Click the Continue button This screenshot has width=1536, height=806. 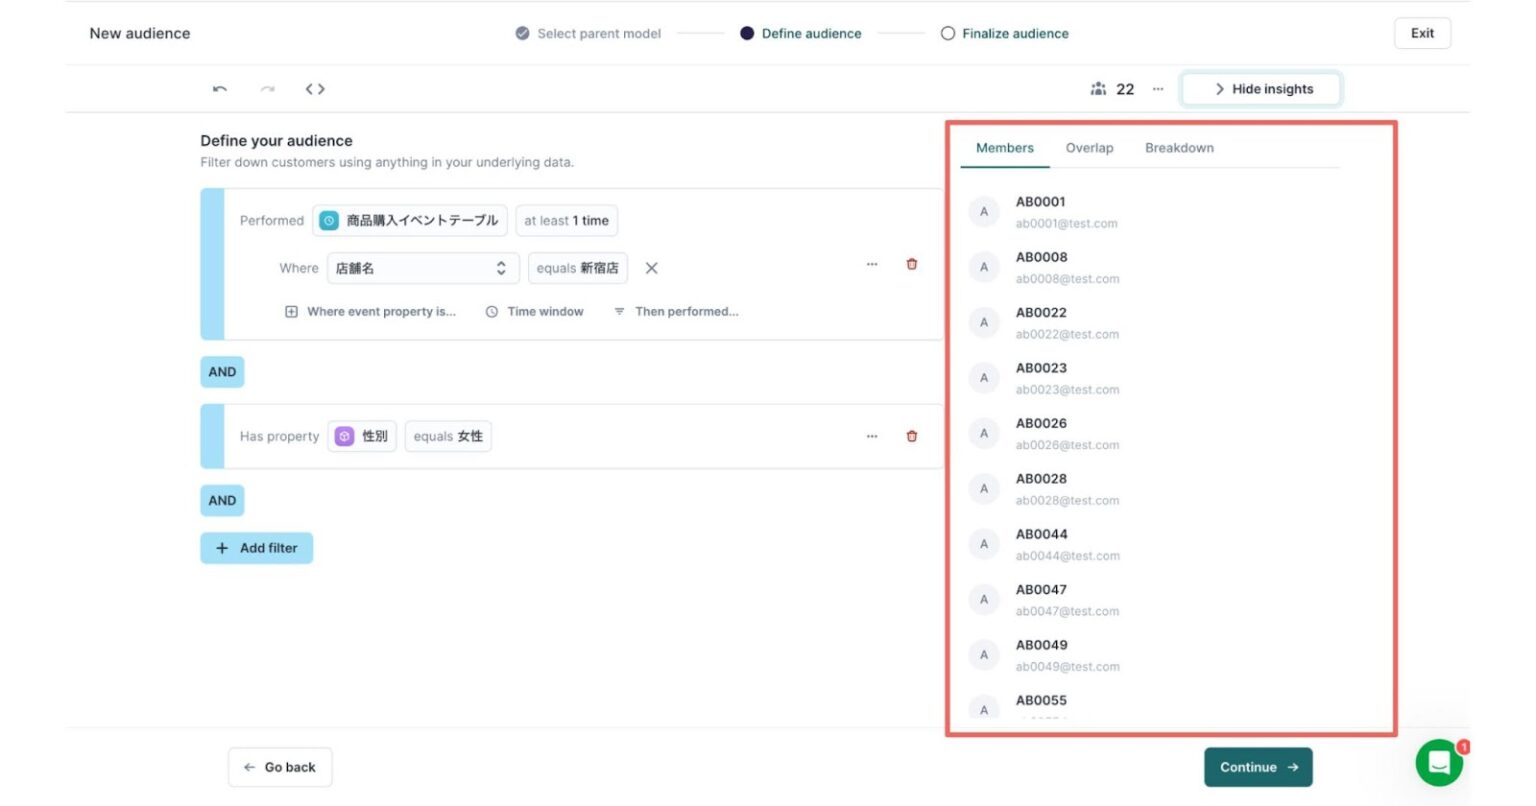coord(1258,767)
